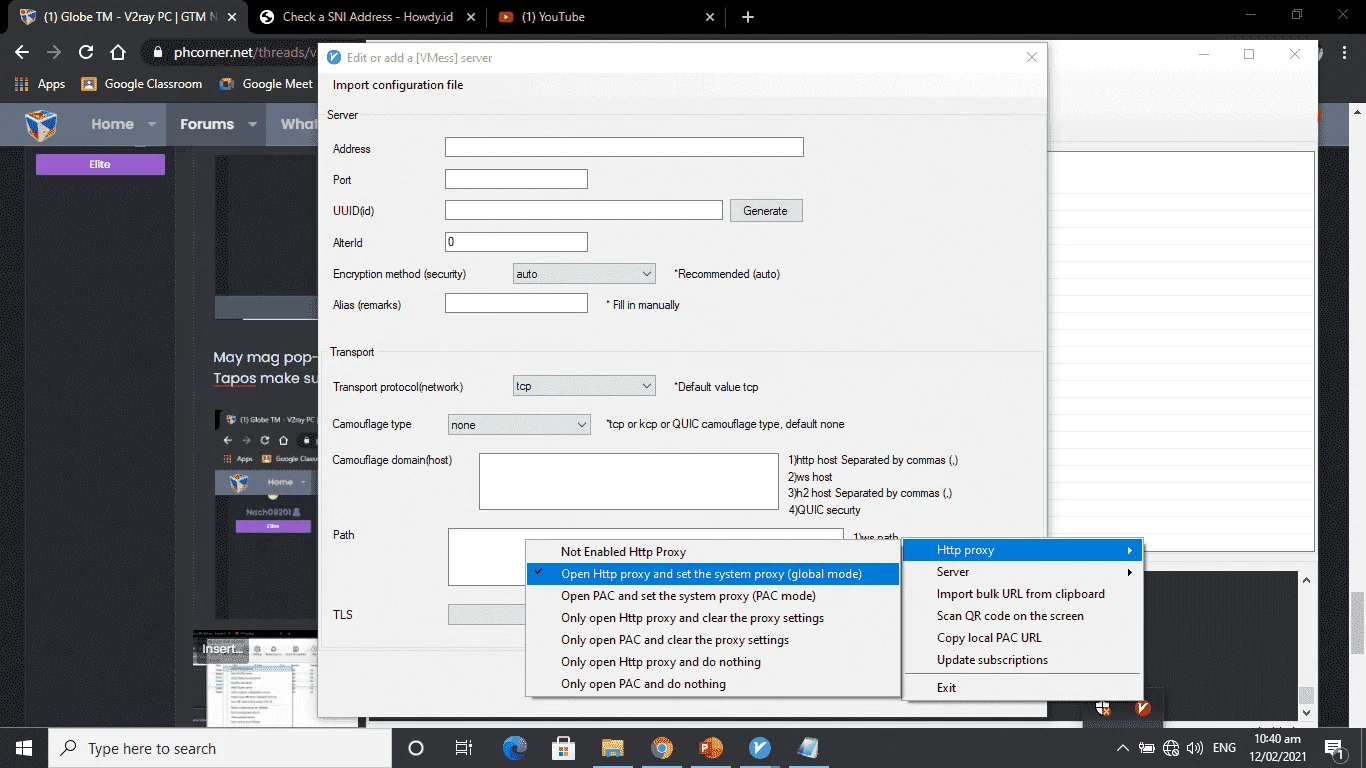Click Import bulk URL from clipboard
The image size is (1366, 768).
[1023, 594]
